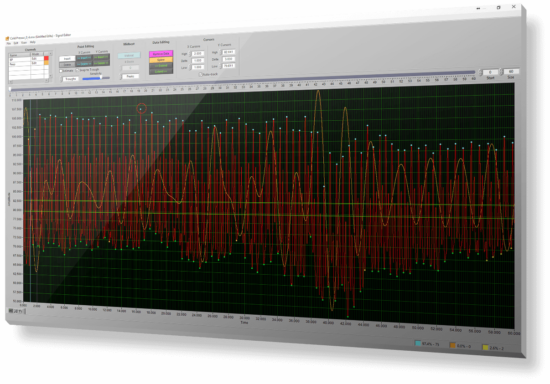This screenshot has height=384, width=550.
Task: Open the File menu
Action: [x=9, y=43]
